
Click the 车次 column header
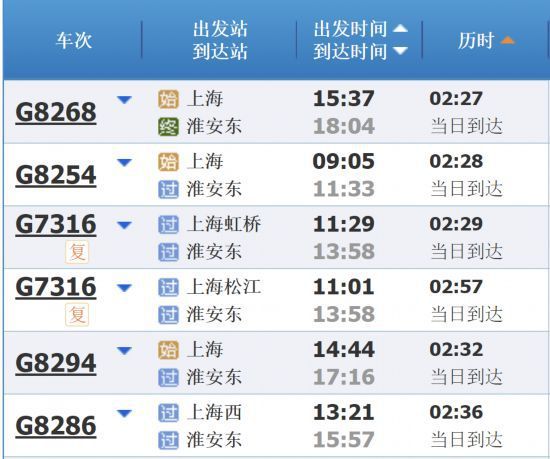(x=74, y=40)
